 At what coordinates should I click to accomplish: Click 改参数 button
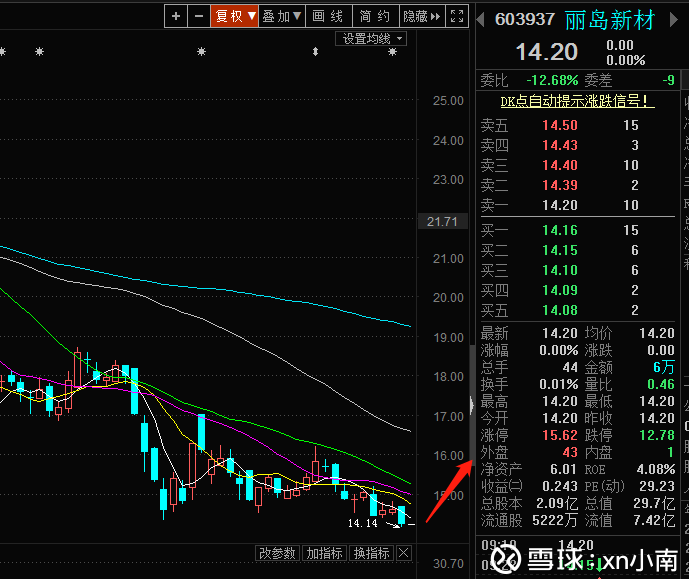(277, 553)
